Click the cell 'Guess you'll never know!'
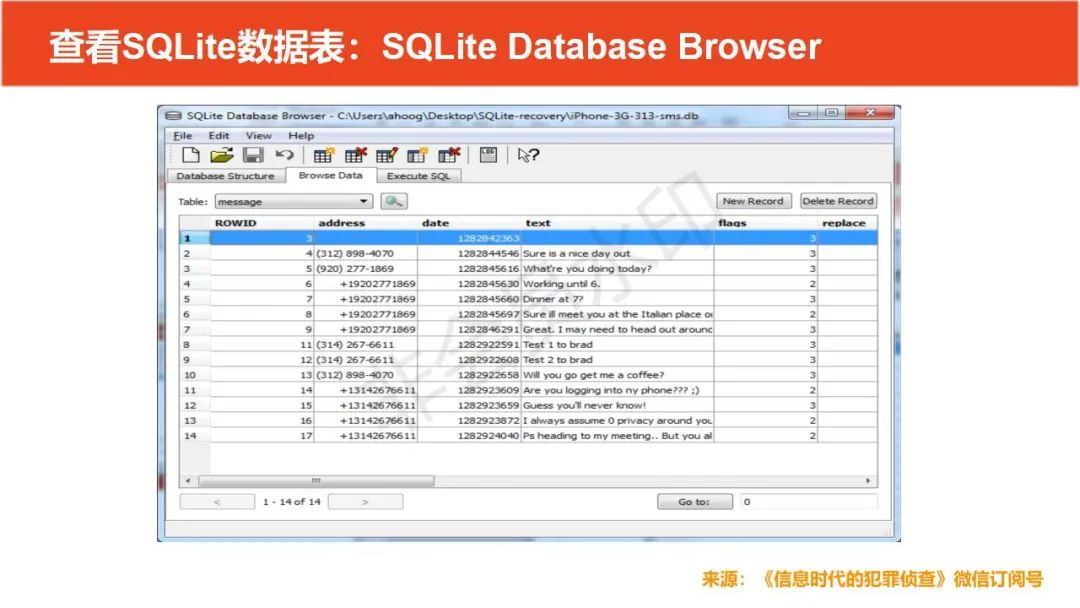Image resolution: width=1080 pixels, height=608 pixels. (618, 406)
